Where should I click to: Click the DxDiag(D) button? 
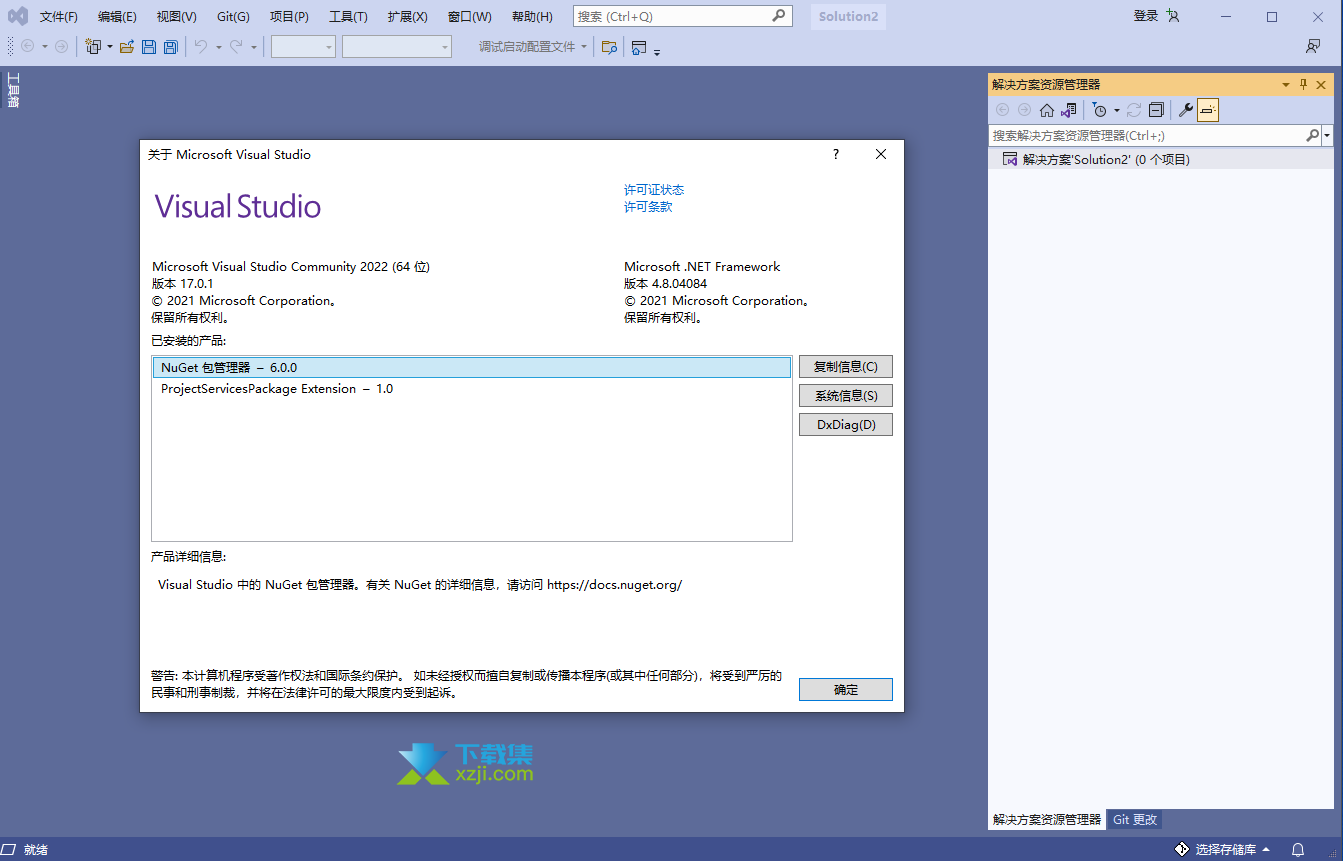point(846,425)
